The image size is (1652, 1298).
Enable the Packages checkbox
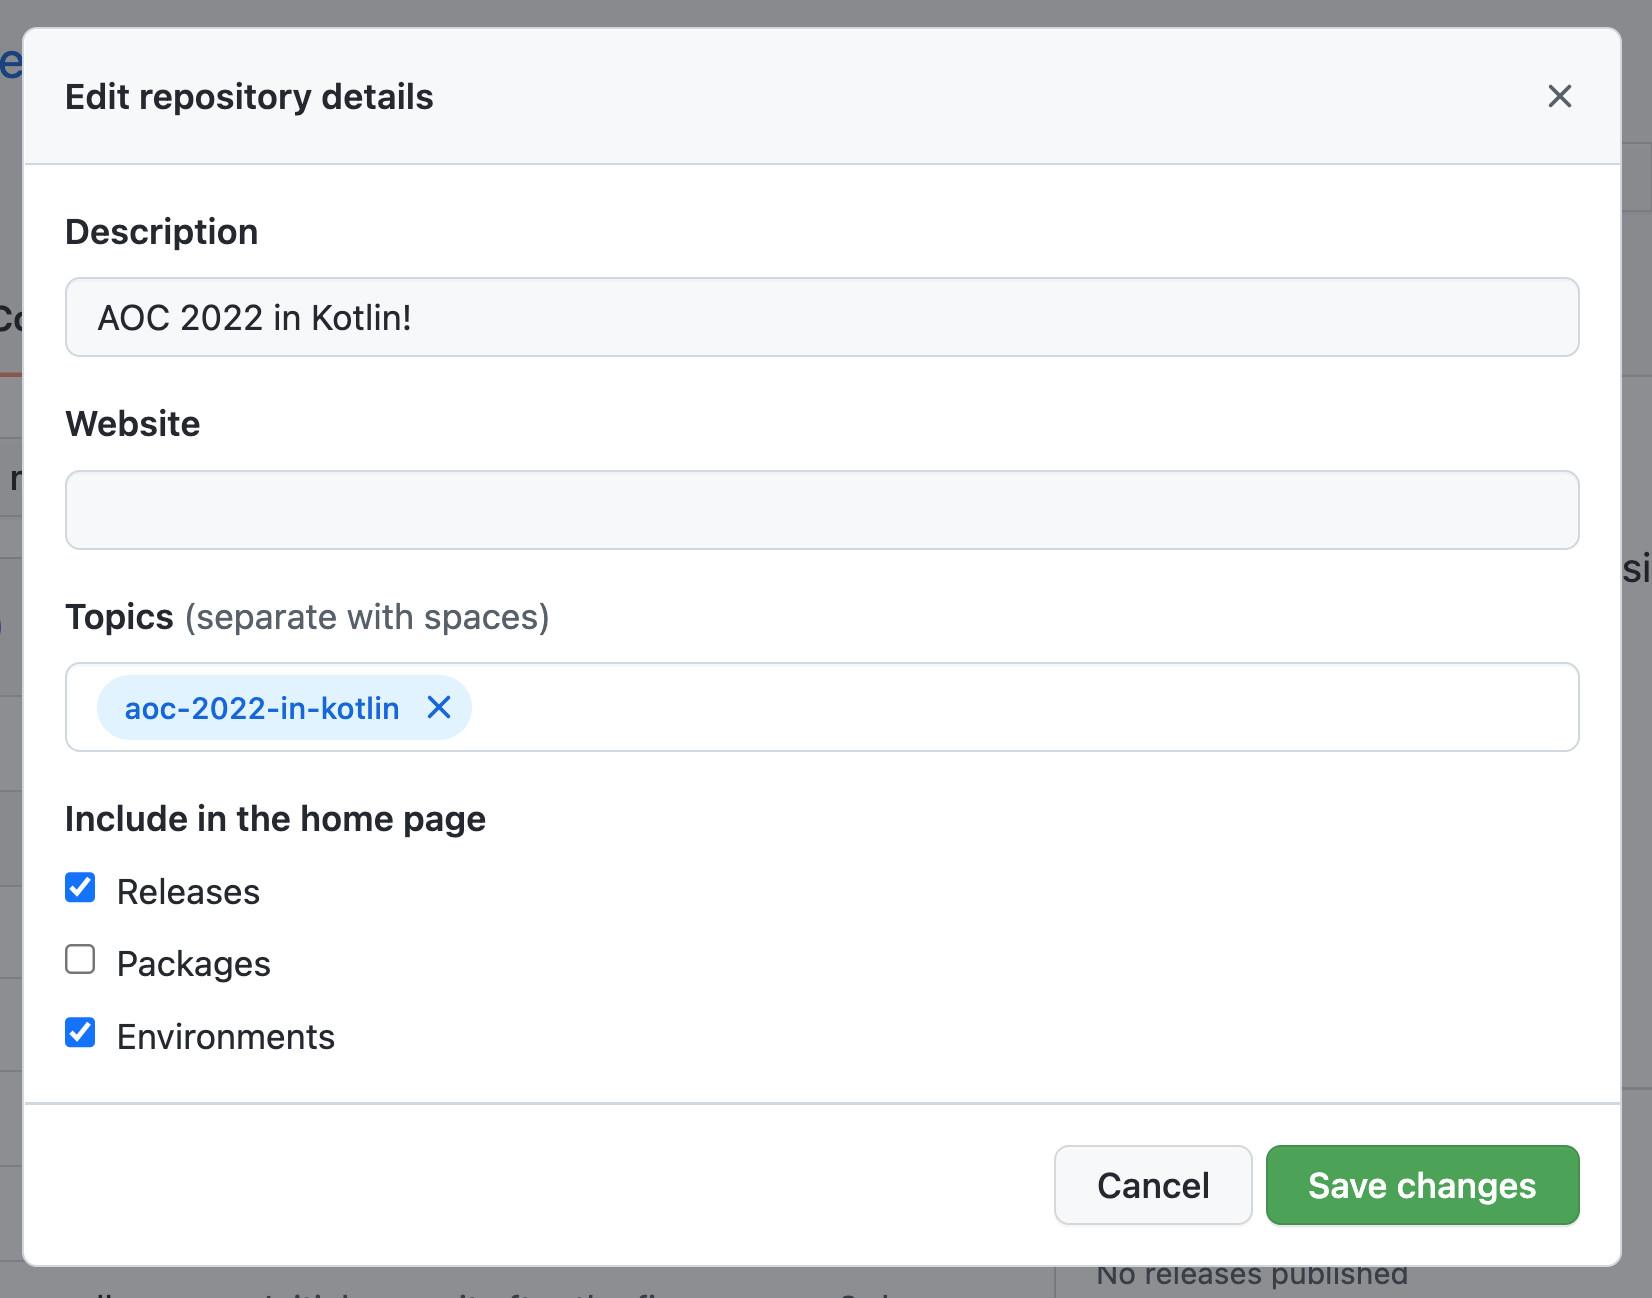click(80, 960)
